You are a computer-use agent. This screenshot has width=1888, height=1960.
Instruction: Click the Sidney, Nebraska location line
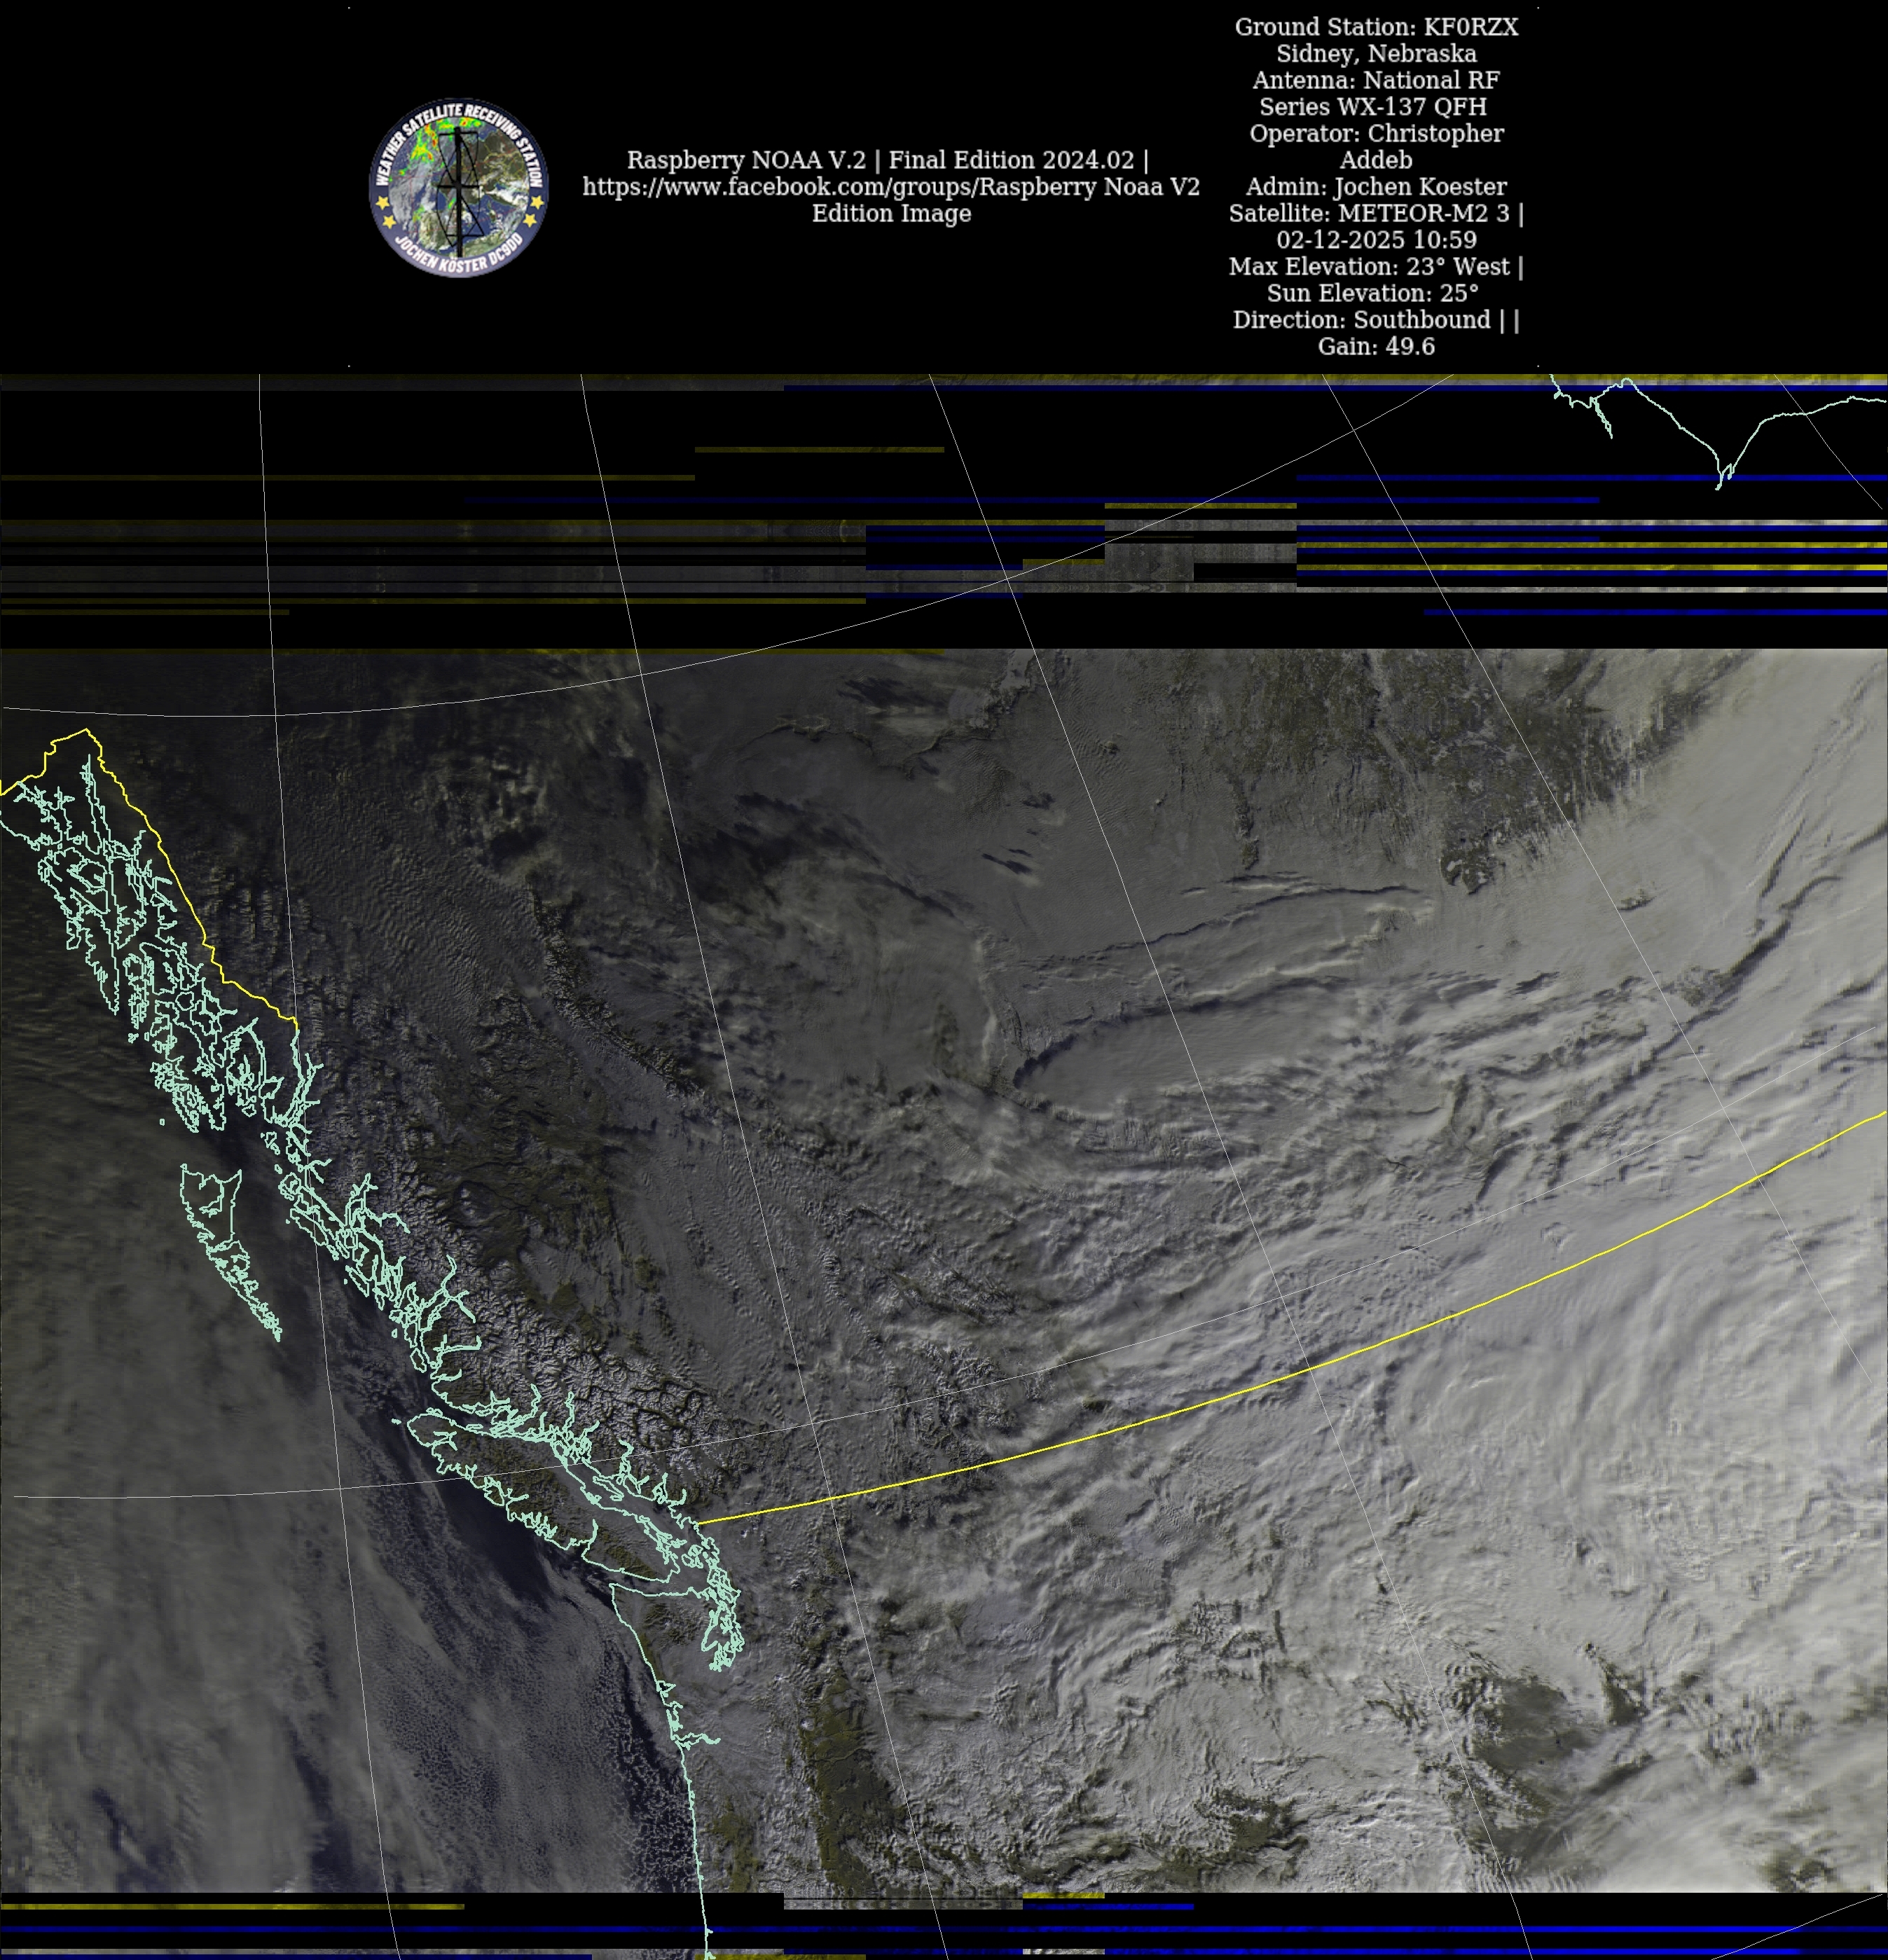click(1376, 54)
